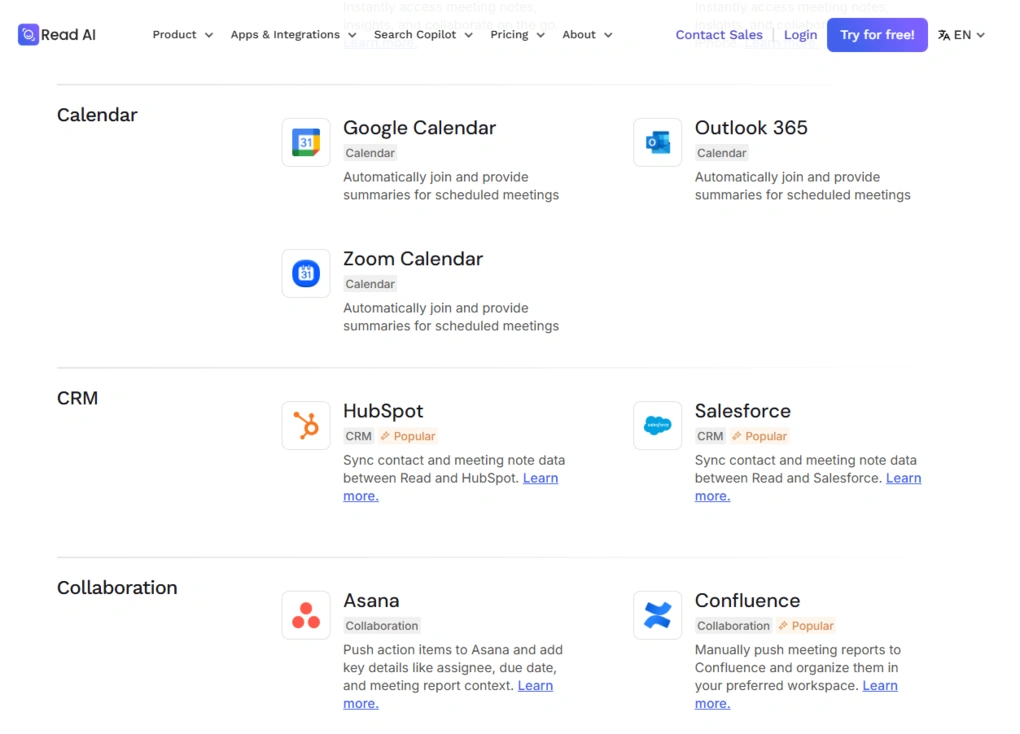Click the Confluence integration icon
The image size is (1020, 734).
pos(657,614)
